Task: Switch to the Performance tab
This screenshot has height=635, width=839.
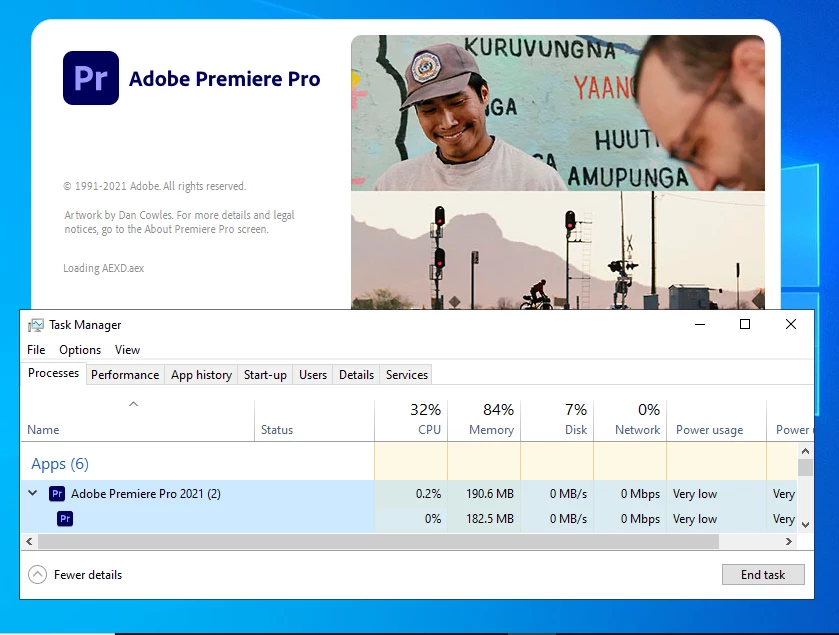Action: click(125, 374)
